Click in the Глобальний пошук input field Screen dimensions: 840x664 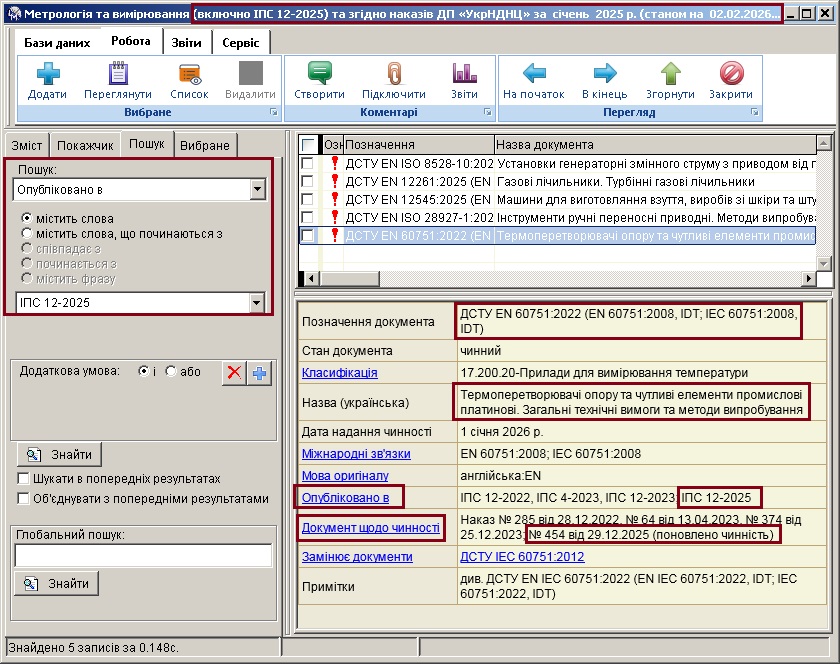[143, 556]
